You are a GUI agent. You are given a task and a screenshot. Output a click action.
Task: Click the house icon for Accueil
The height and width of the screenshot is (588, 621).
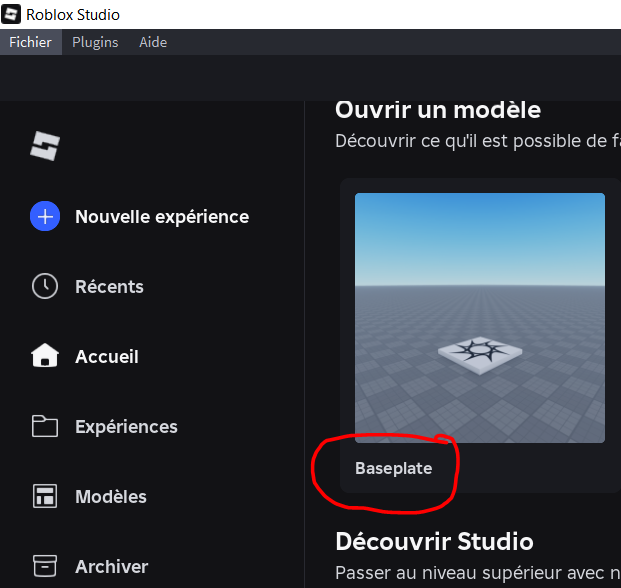[x=45, y=356]
